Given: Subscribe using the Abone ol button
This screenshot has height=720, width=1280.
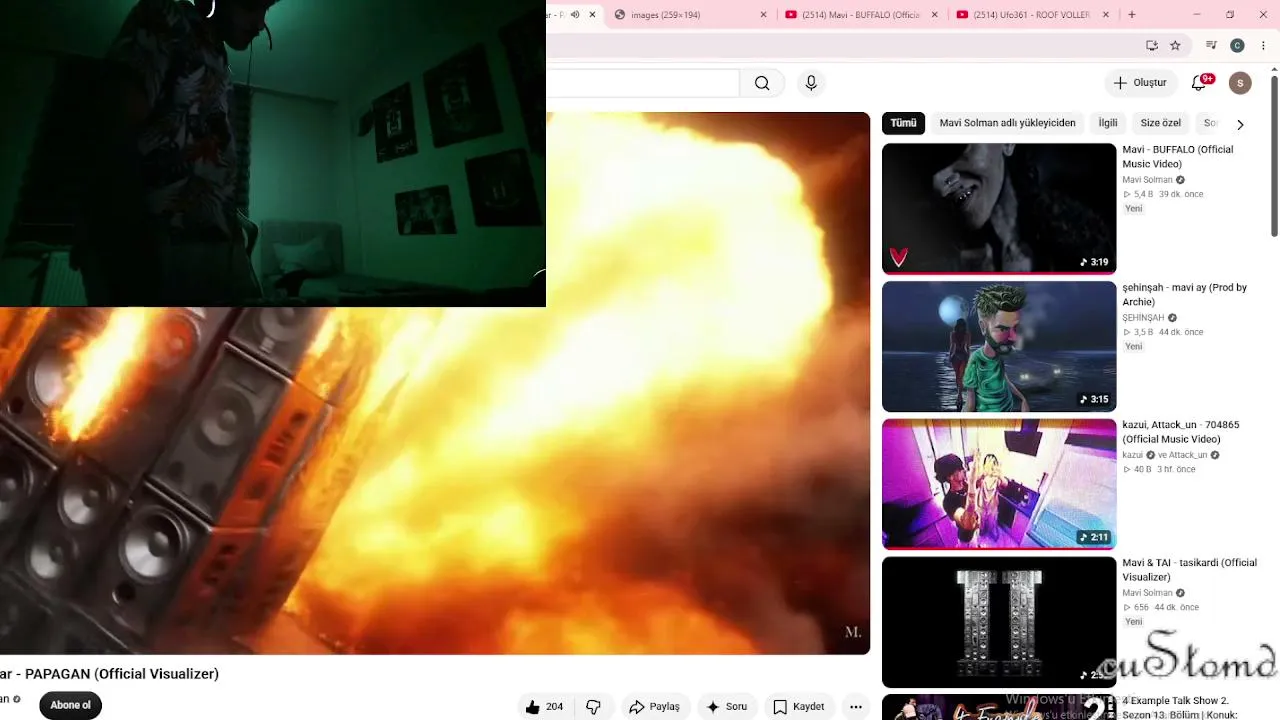Looking at the screenshot, I should 70,705.
